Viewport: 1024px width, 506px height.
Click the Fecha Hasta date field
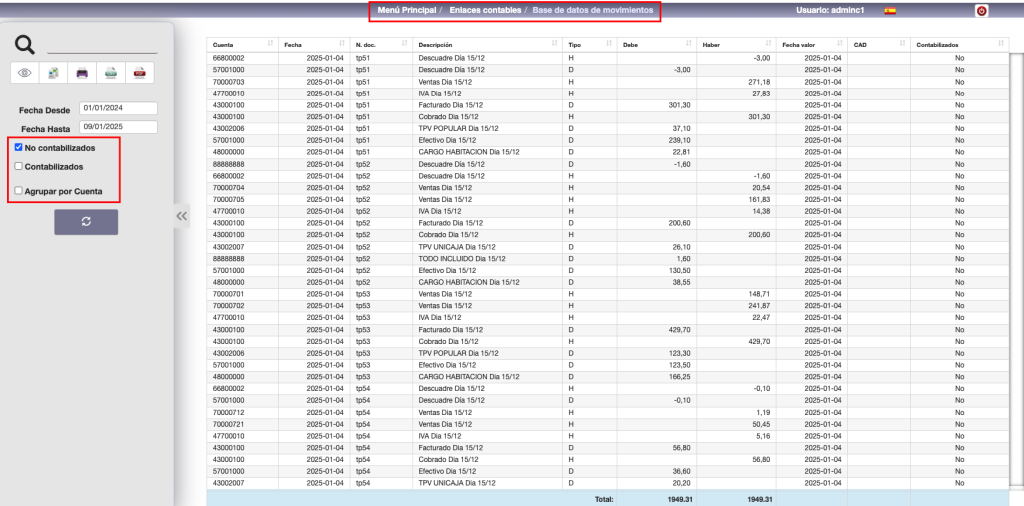coord(118,128)
